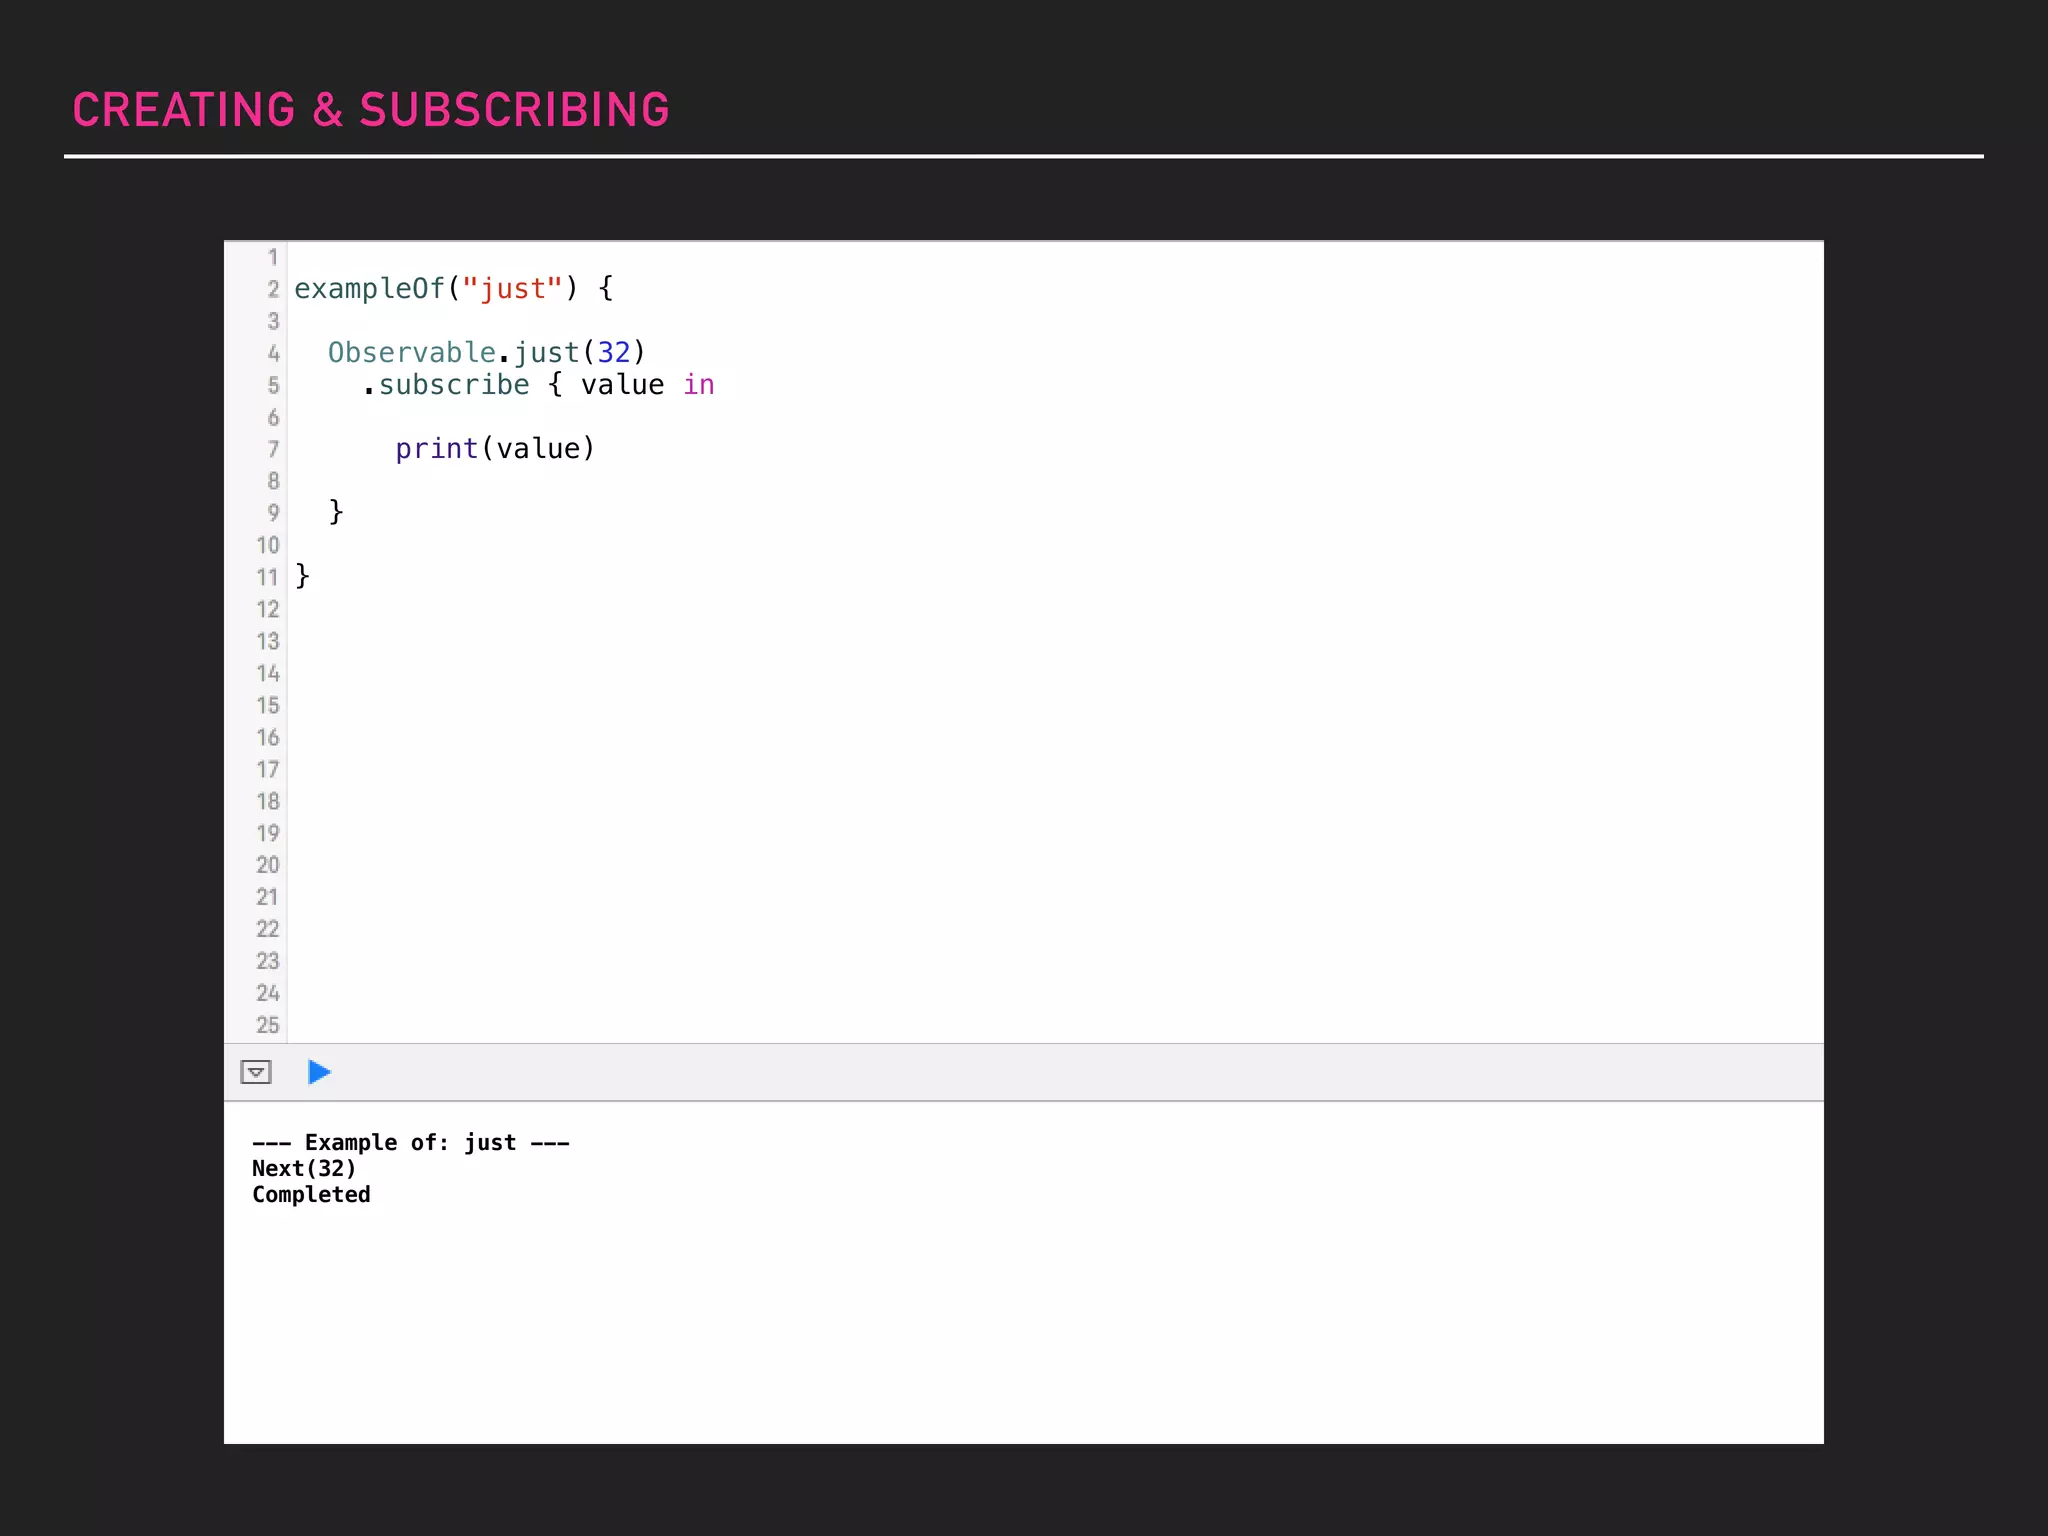Click the 'Example of: just' console line
Image resolution: width=2048 pixels, height=1536 pixels.
(410, 1142)
